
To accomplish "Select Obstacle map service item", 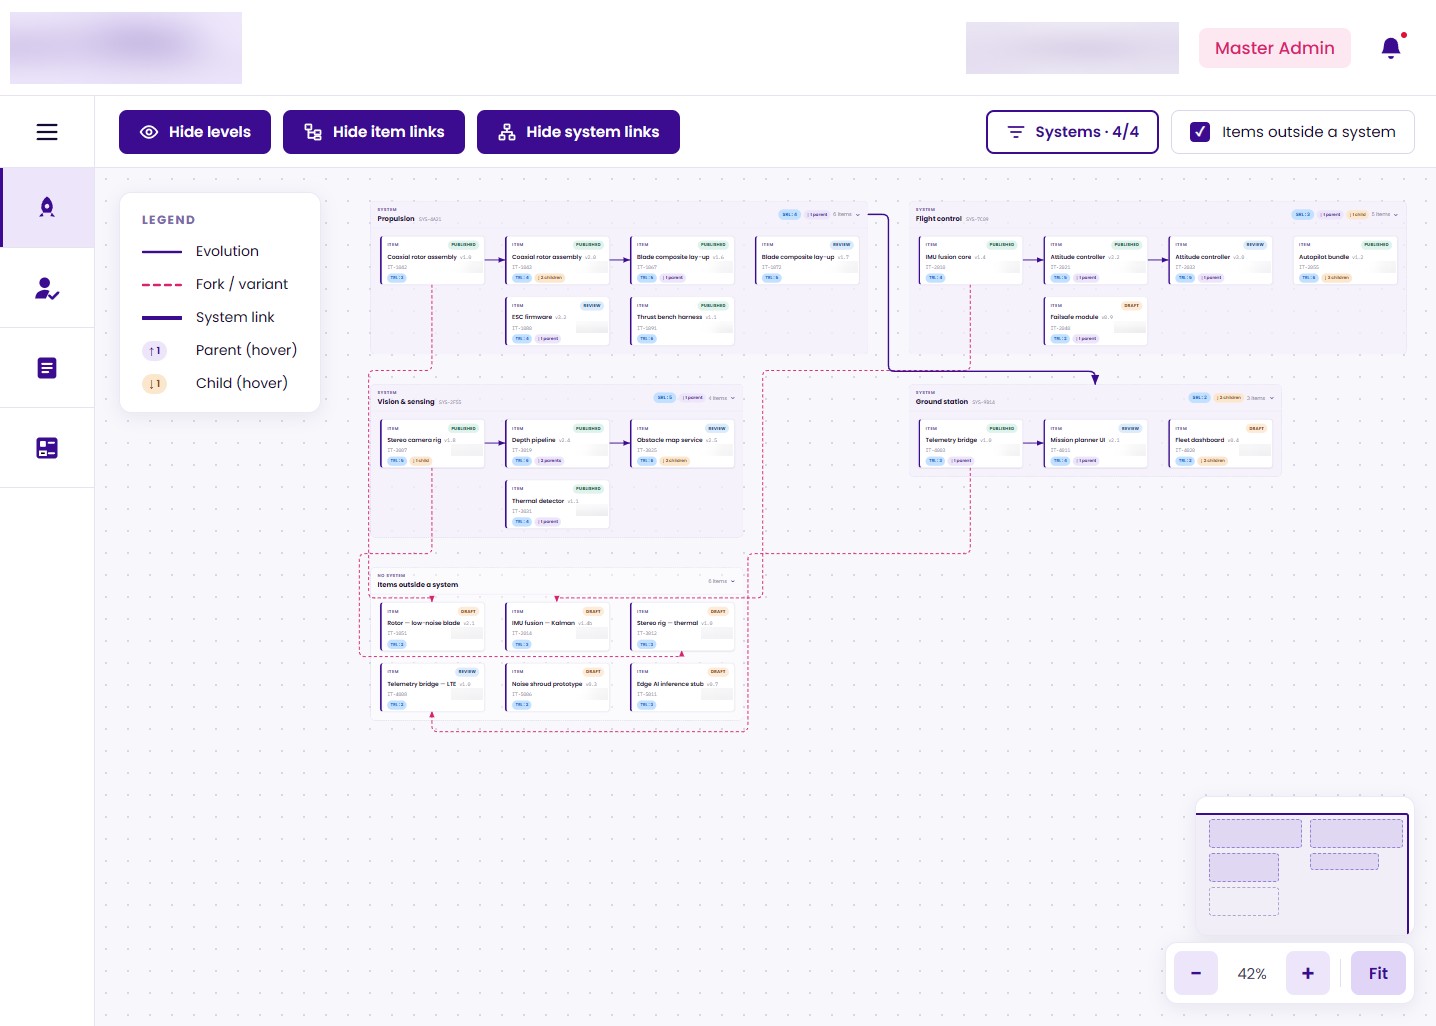I will point(682,444).
